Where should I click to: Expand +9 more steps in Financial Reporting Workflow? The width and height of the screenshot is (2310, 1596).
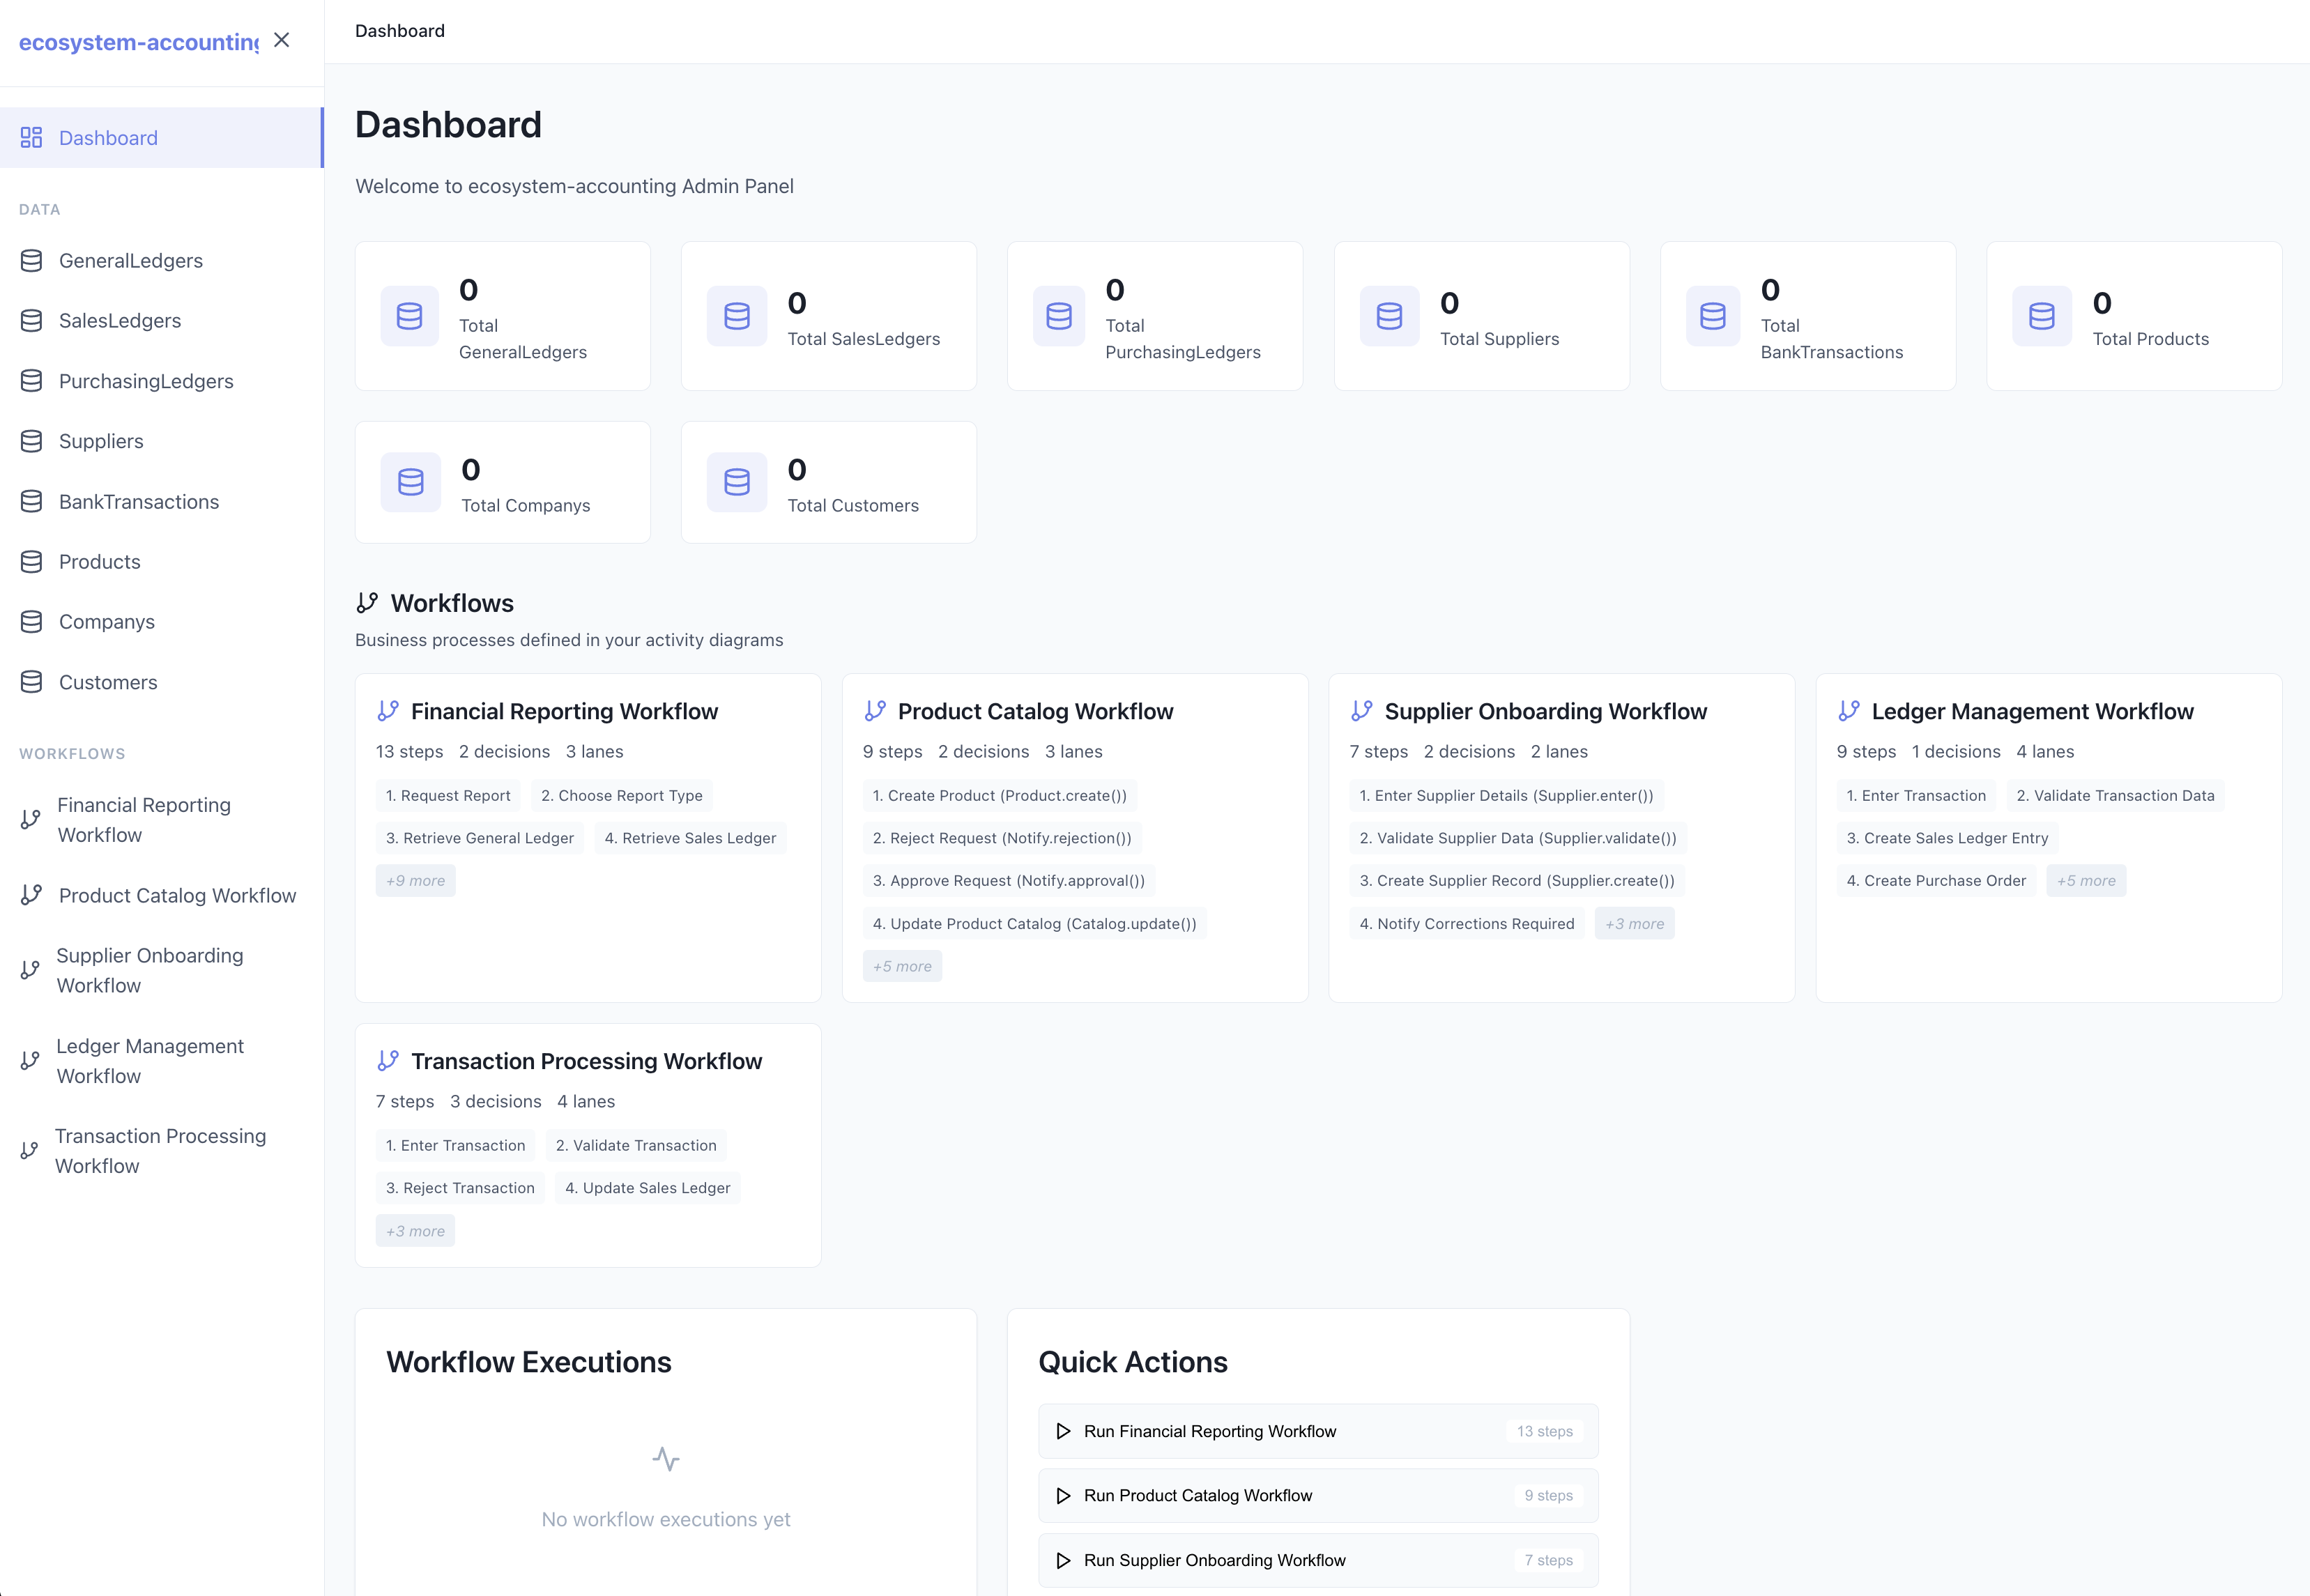click(415, 880)
